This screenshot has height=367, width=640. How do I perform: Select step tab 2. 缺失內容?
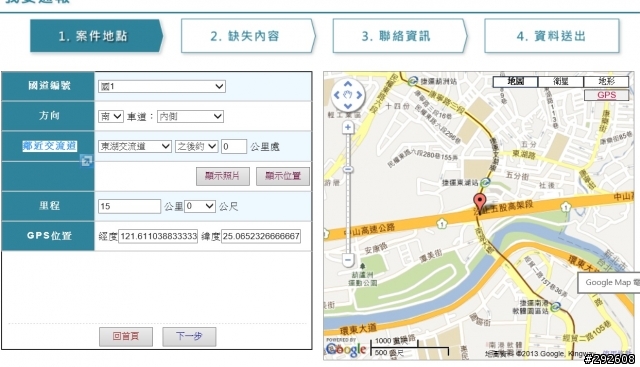(248, 36)
